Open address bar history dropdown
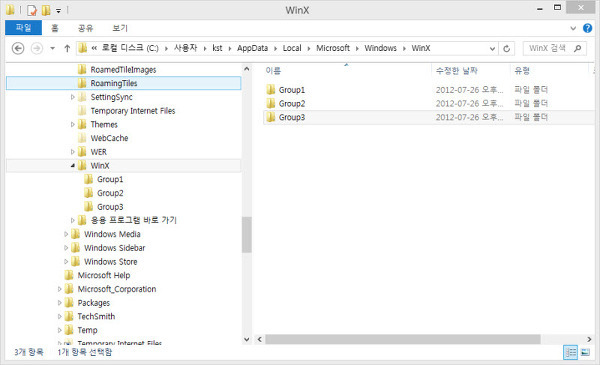 (x=492, y=49)
